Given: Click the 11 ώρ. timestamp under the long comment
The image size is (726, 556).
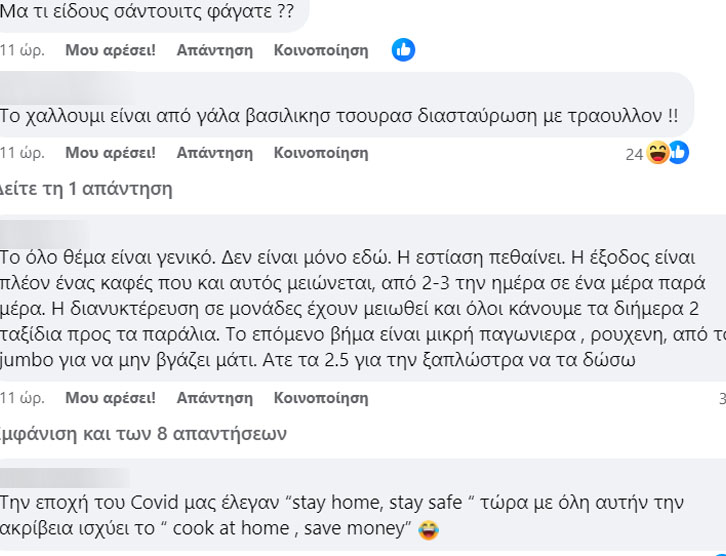Looking at the screenshot, I should (22, 398).
